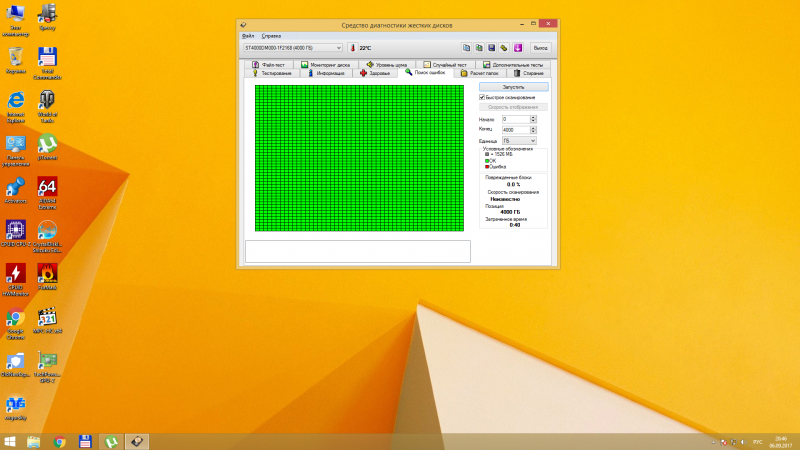Click the system tray clock

point(781,442)
